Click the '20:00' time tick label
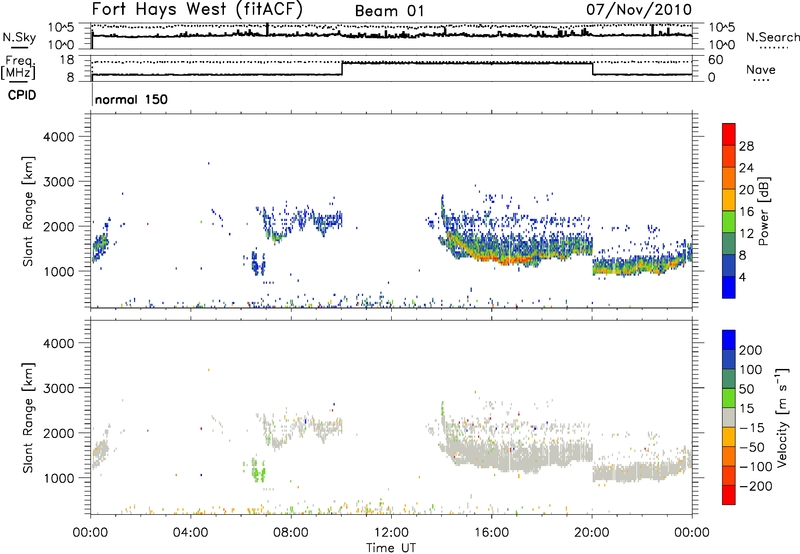The height and width of the screenshot is (554, 800). [592, 533]
